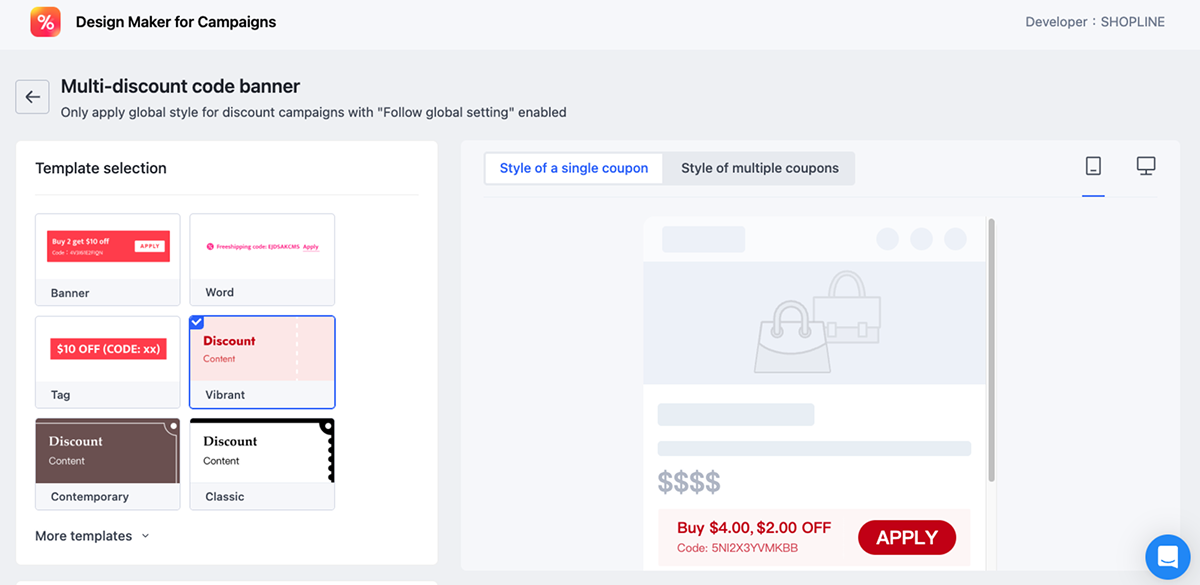Image resolution: width=1200 pixels, height=585 pixels.
Task: Choose the Tag template
Action: (108, 361)
